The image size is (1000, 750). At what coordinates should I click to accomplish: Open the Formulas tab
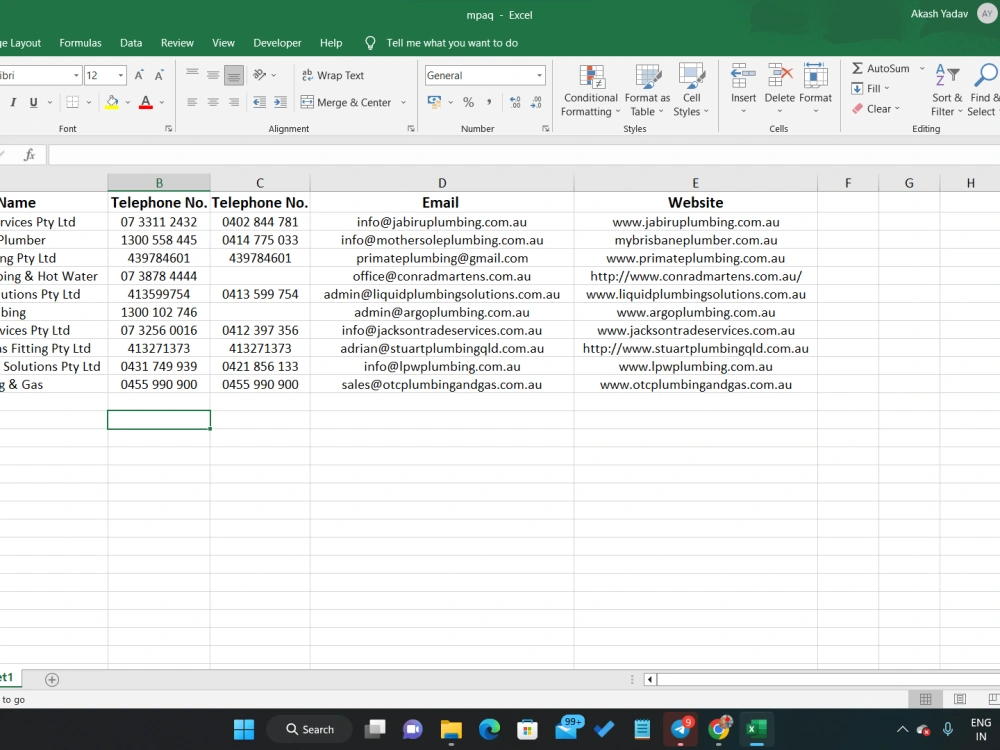click(80, 43)
